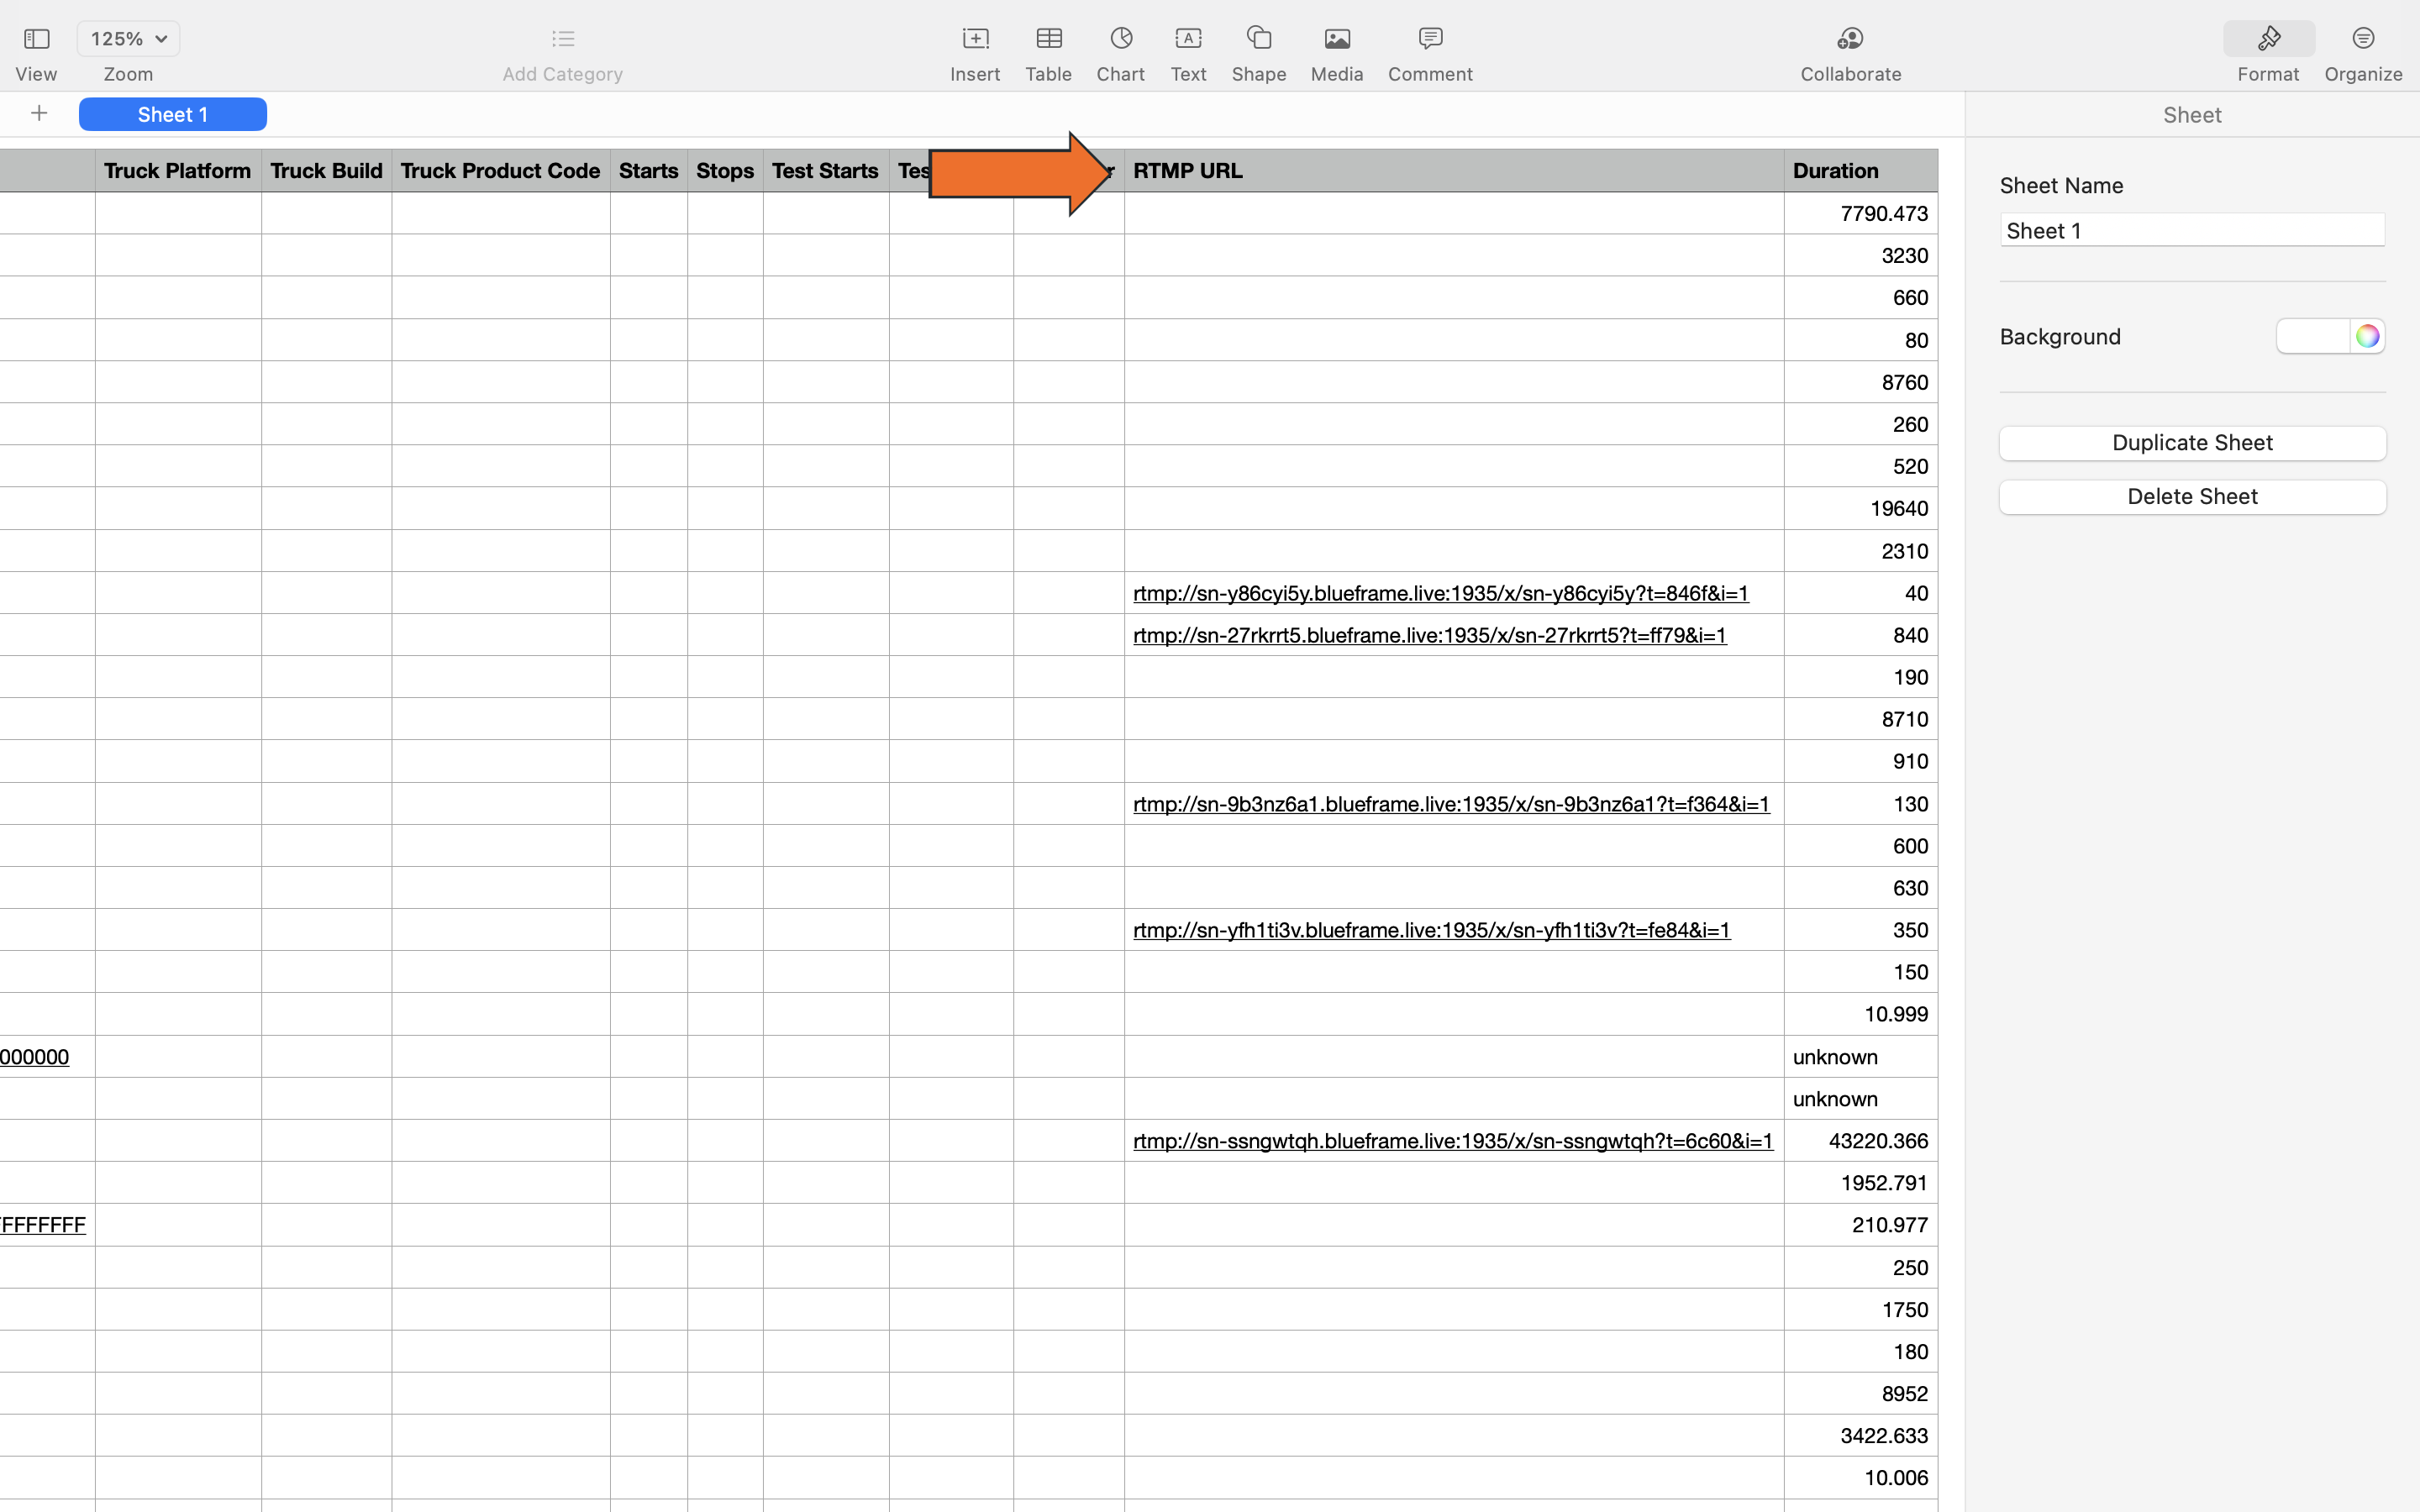Screen dimensions: 2420x1512
Task: Open the rtmp://sn-ssngwtqh link
Action: 1452,1141
